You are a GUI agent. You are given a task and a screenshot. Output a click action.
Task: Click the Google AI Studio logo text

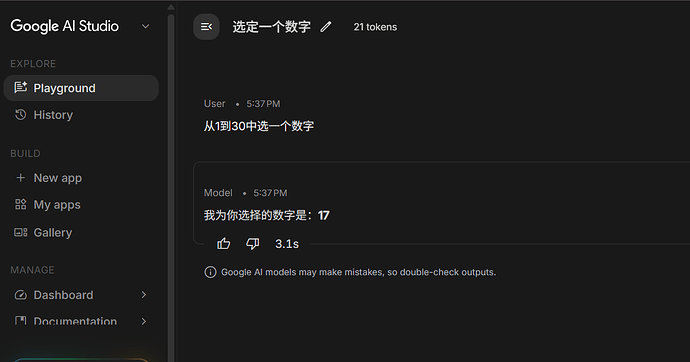click(x=65, y=26)
